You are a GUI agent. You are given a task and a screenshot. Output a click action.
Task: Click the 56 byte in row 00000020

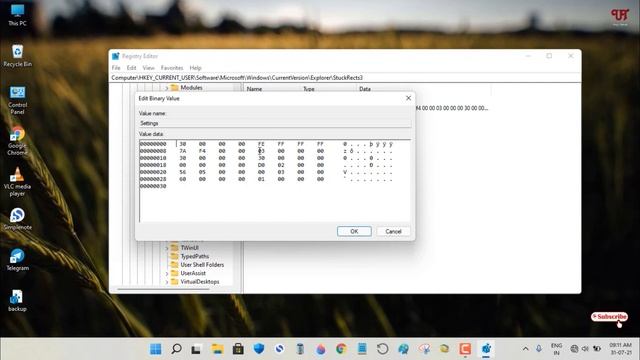pos(182,172)
